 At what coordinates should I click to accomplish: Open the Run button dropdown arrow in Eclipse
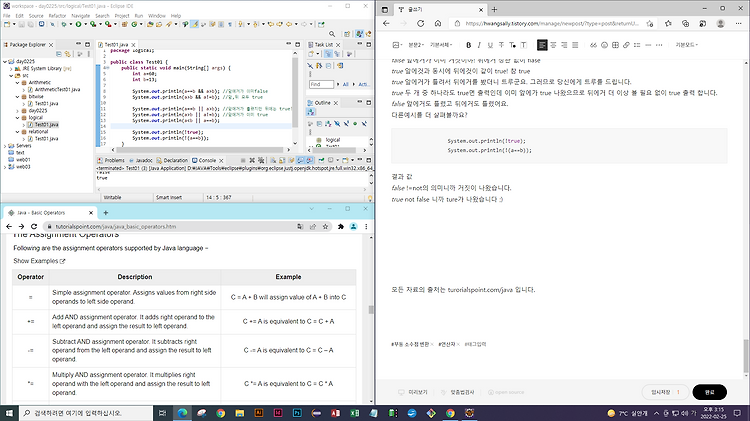(85, 24)
